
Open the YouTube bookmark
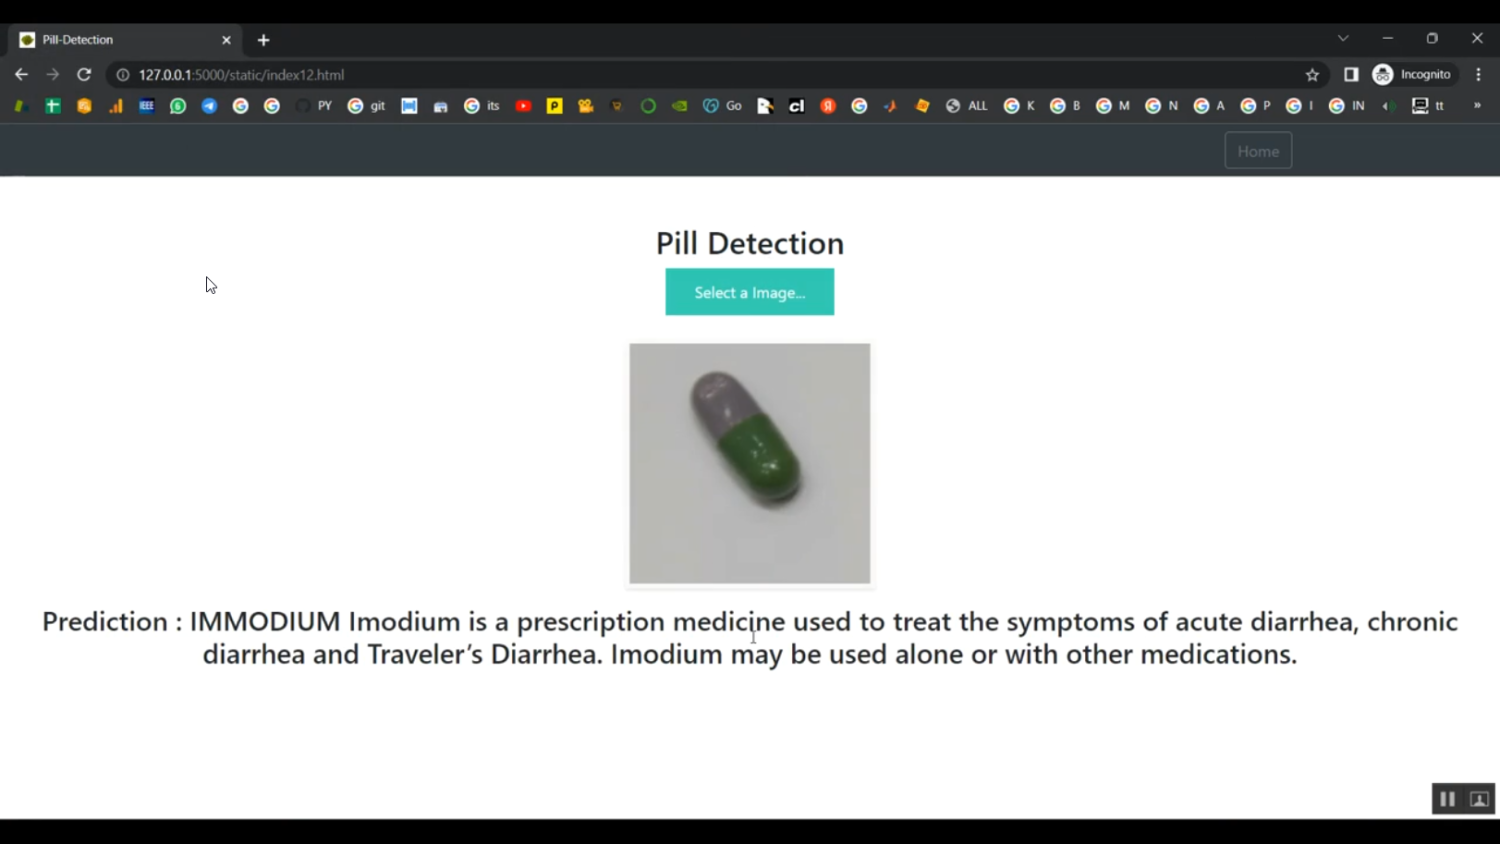[523, 106]
